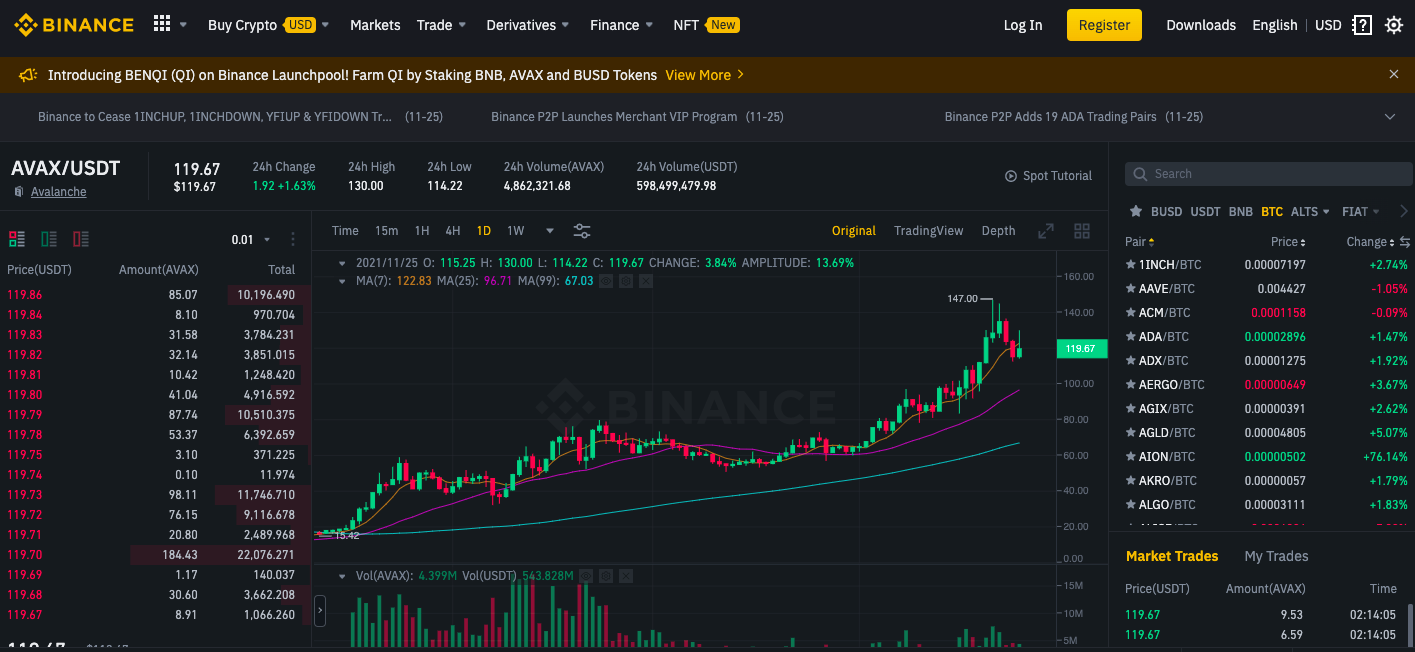Open the ALTS markets dropdown

click(1310, 212)
